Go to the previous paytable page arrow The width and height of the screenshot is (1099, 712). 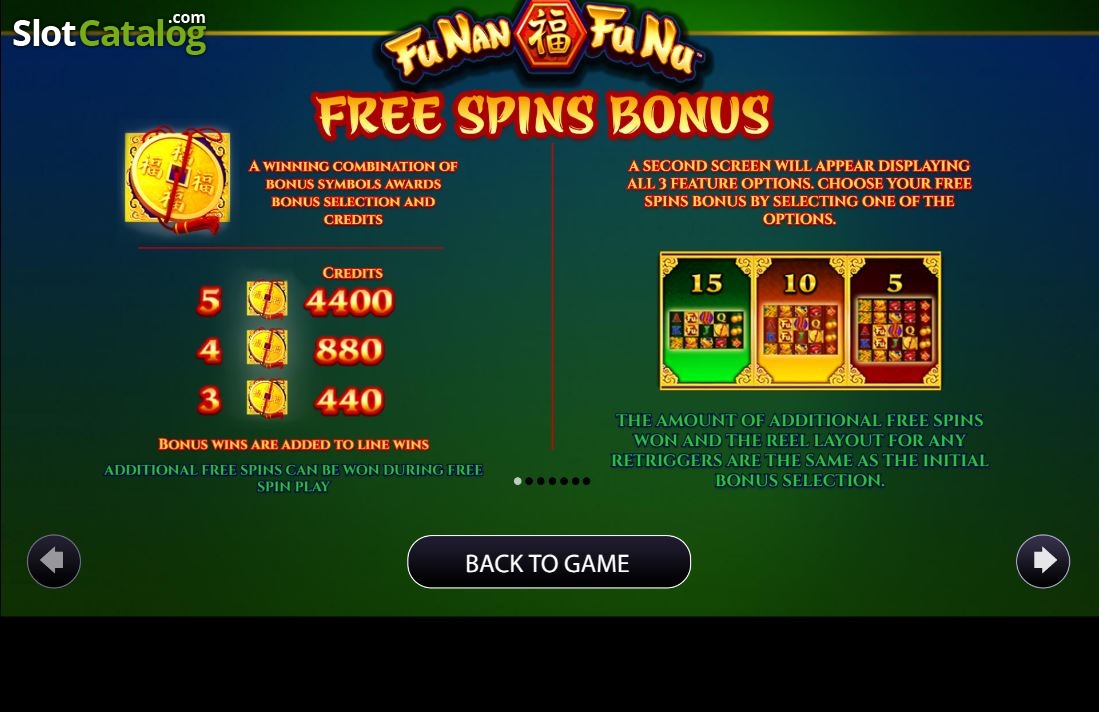coord(54,561)
